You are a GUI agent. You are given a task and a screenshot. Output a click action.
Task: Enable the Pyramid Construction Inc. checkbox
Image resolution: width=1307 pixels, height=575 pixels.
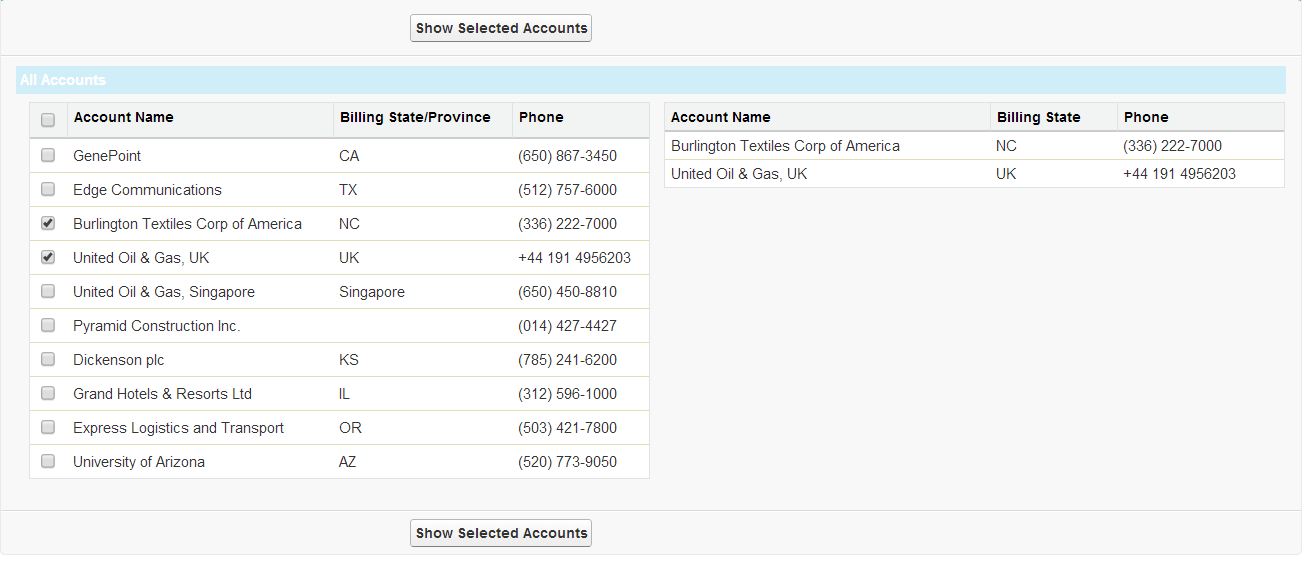point(48,325)
